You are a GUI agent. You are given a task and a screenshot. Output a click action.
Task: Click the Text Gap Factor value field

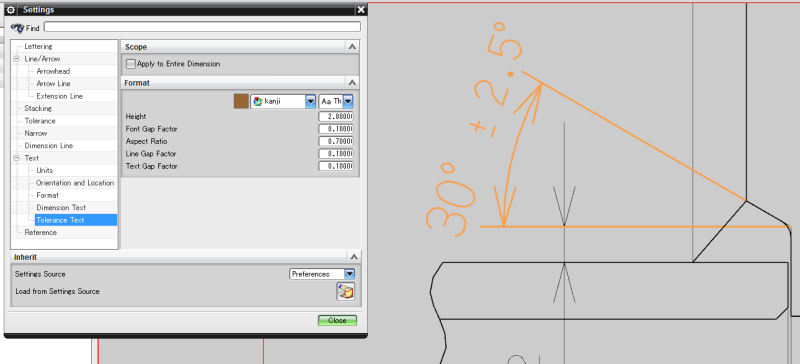[336, 166]
